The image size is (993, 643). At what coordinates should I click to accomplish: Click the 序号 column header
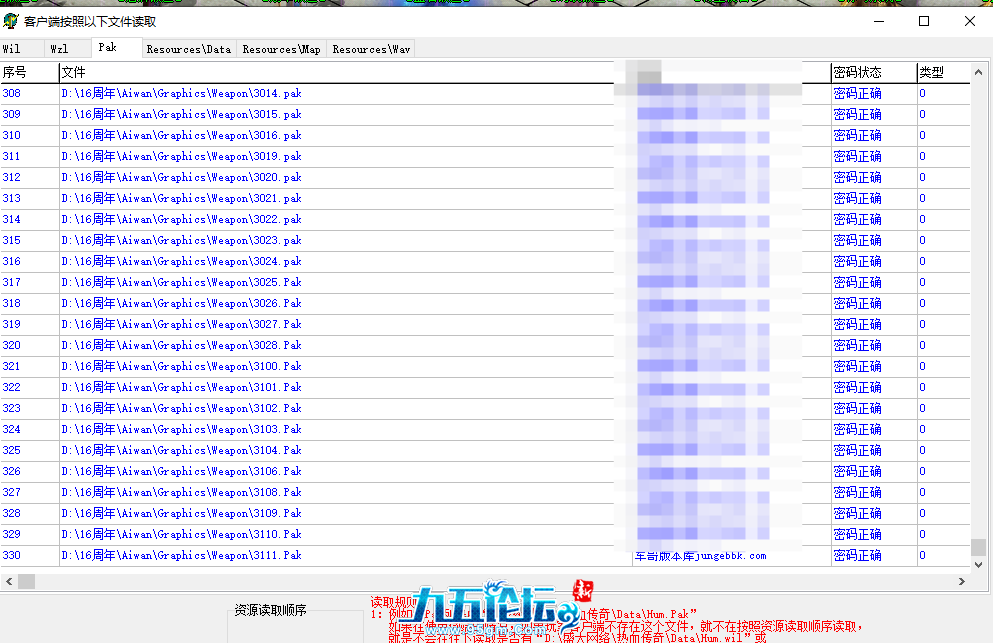pyautogui.click(x=29, y=72)
